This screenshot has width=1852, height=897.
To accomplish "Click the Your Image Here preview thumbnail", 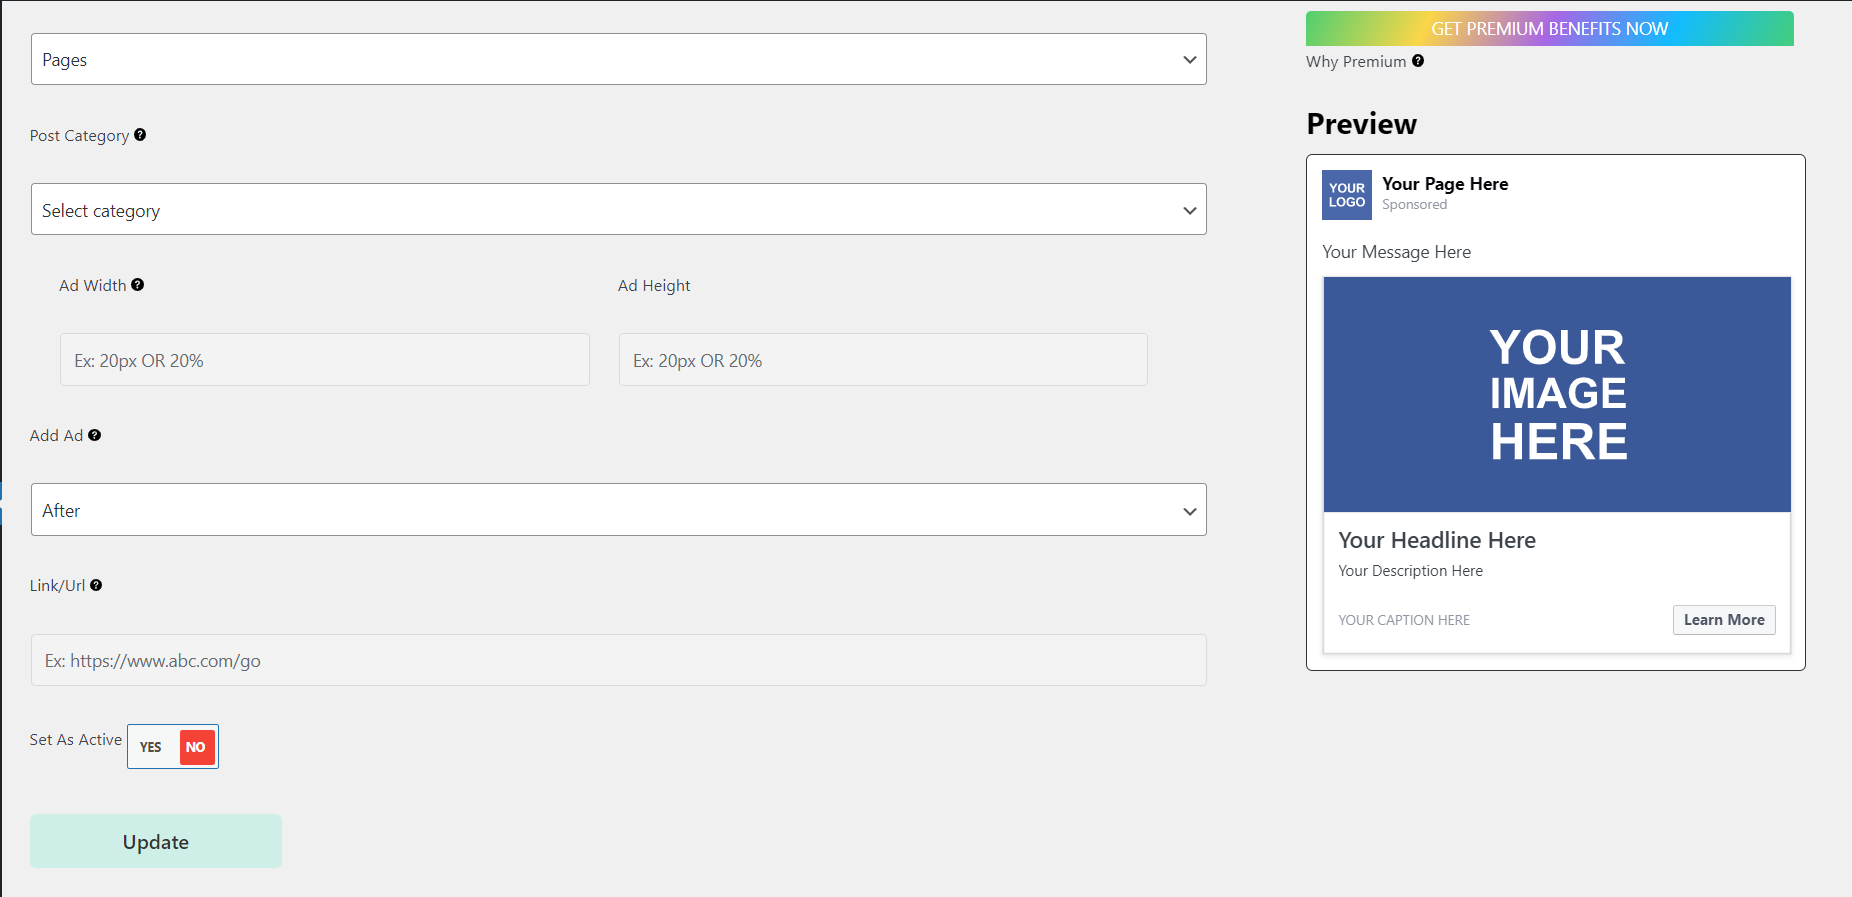I will coord(1557,395).
